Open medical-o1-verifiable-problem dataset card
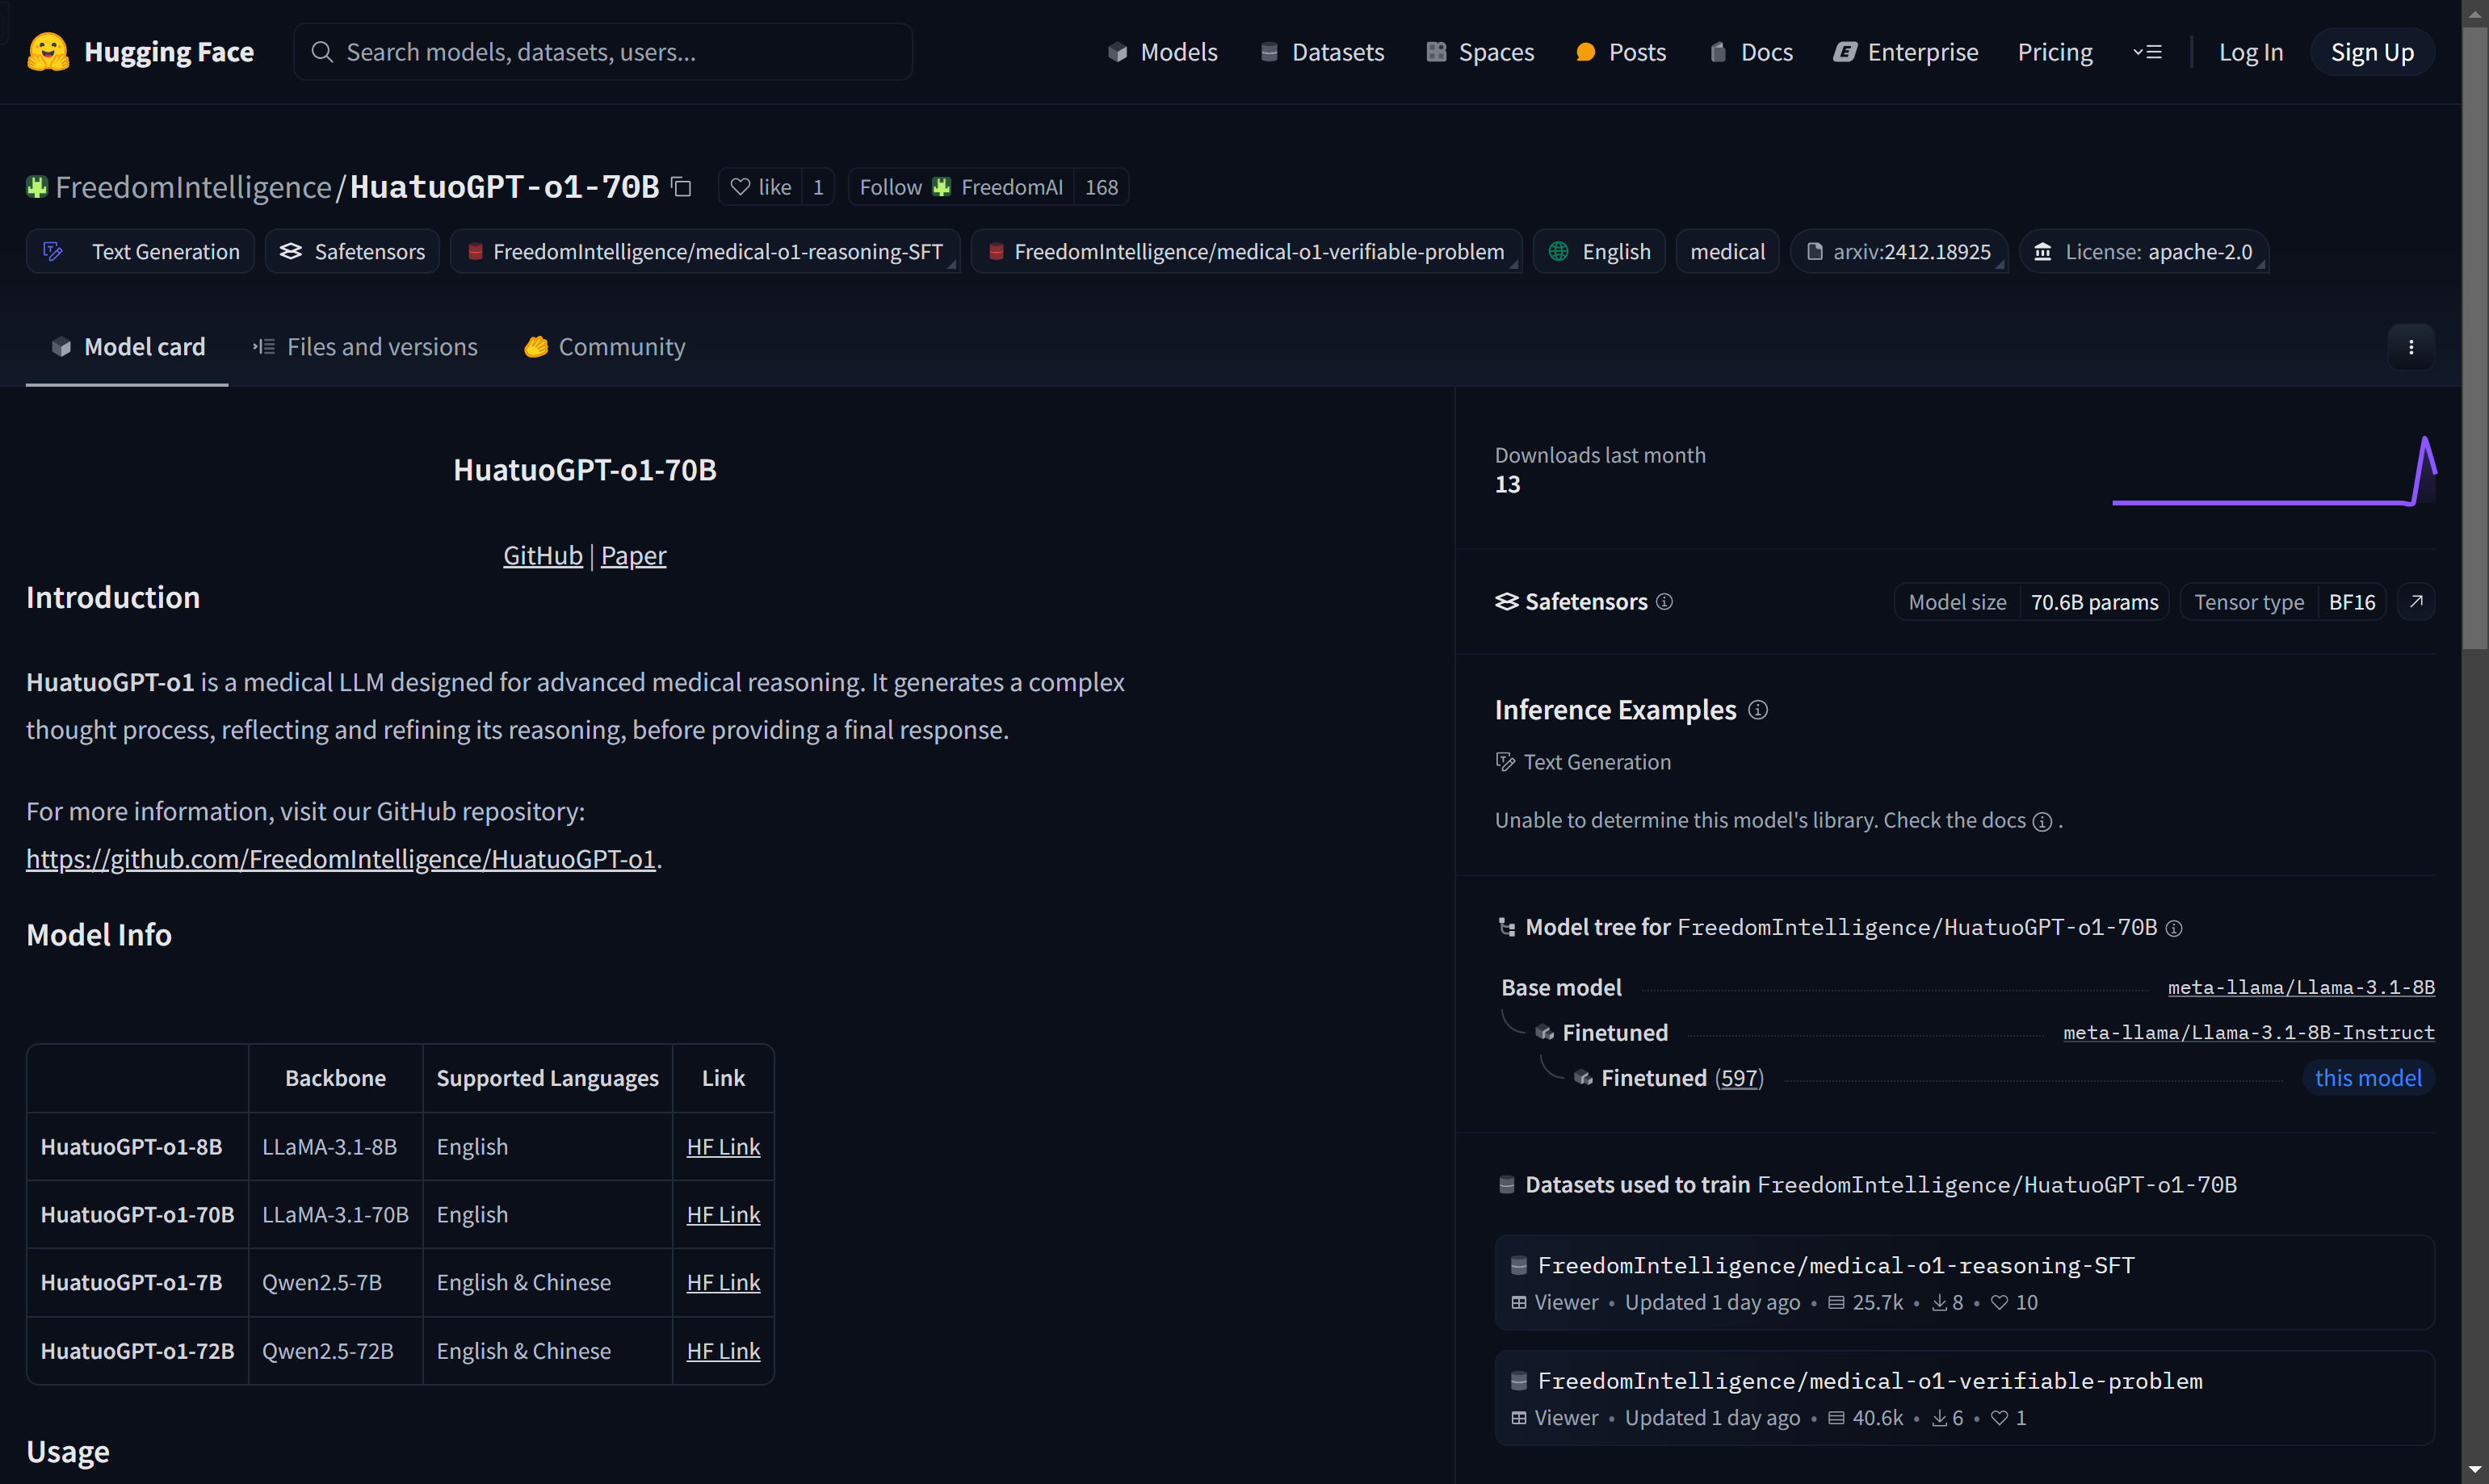The width and height of the screenshot is (2489, 1484). coord(1964,1398)
